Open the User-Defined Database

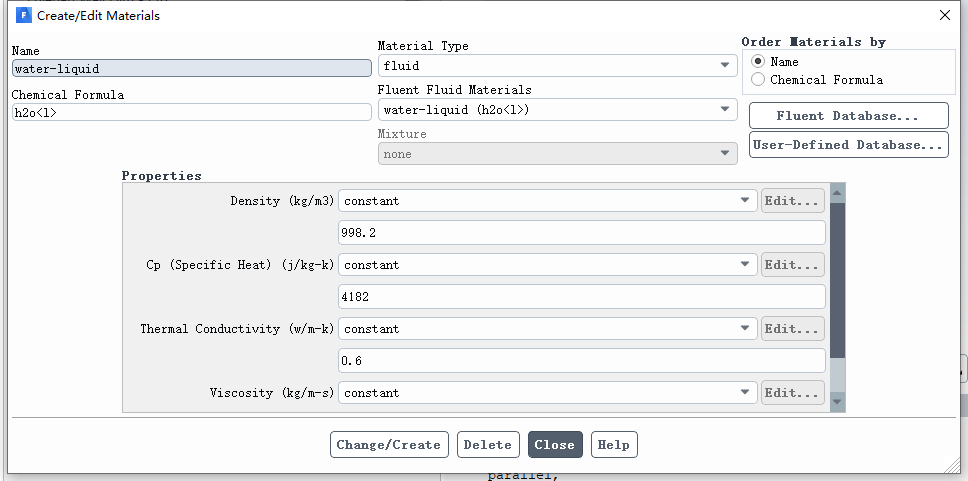tap(848, 145)
